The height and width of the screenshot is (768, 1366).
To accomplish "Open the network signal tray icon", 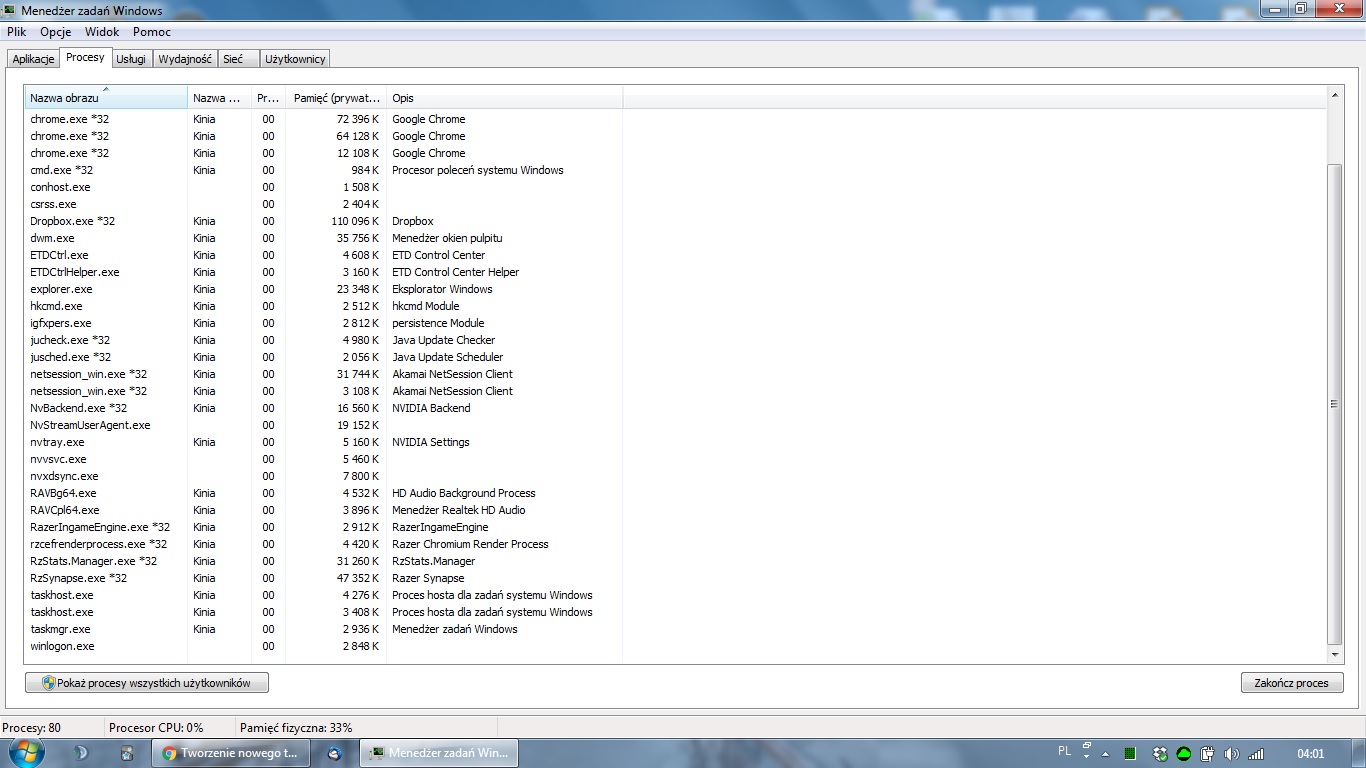I will (x=1256, y=754).
